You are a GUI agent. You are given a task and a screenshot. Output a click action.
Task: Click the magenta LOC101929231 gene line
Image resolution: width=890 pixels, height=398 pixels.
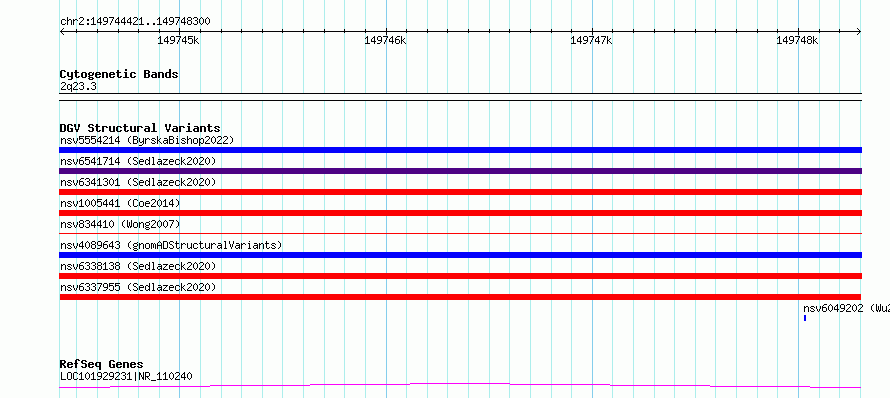click(460, 386)
